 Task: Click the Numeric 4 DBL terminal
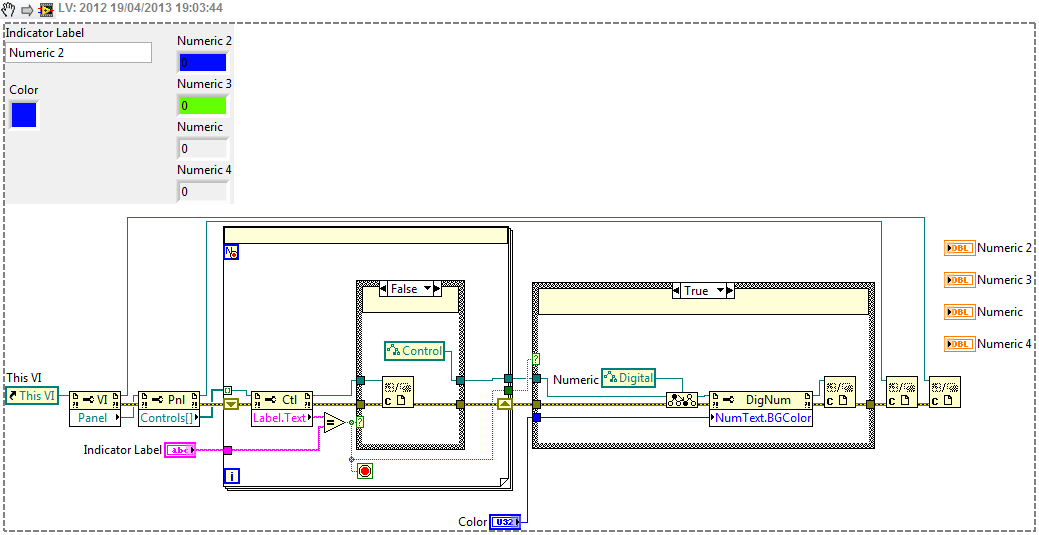(x=959, y=343)
